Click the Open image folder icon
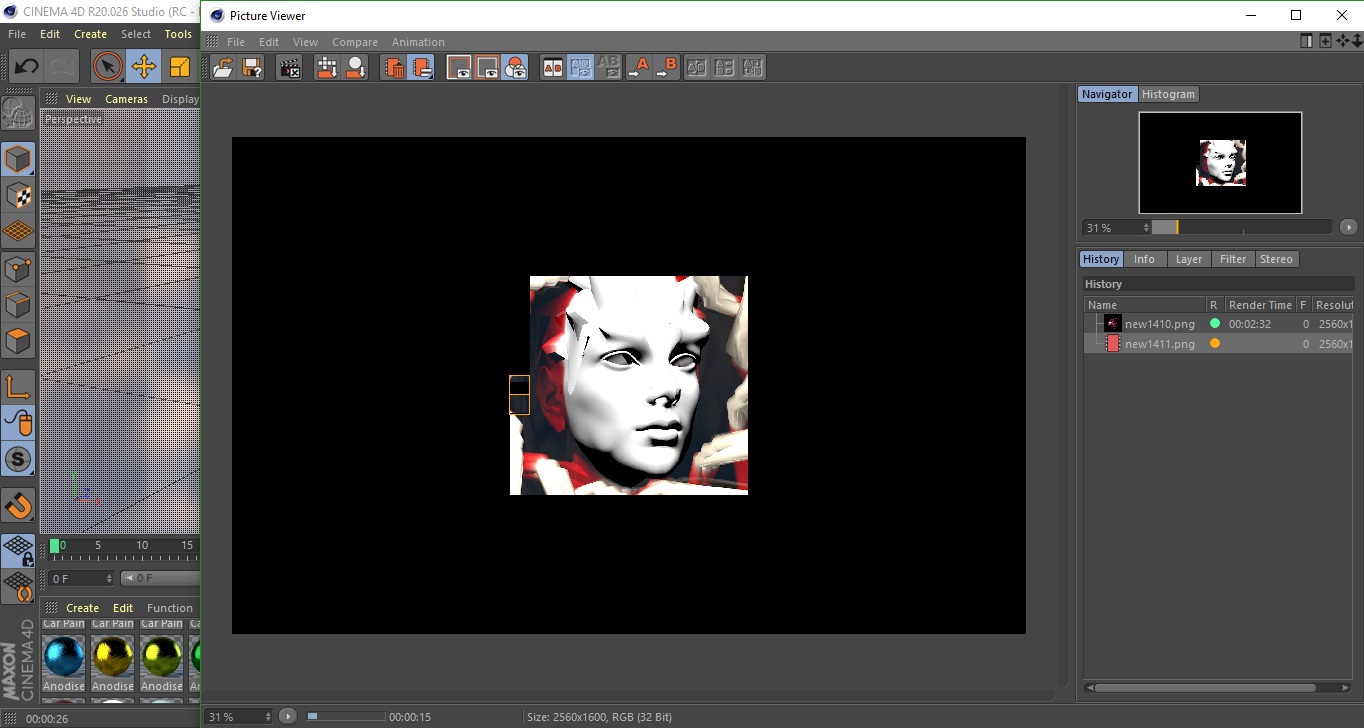The image size is (1364, 728). click(223, 68)
